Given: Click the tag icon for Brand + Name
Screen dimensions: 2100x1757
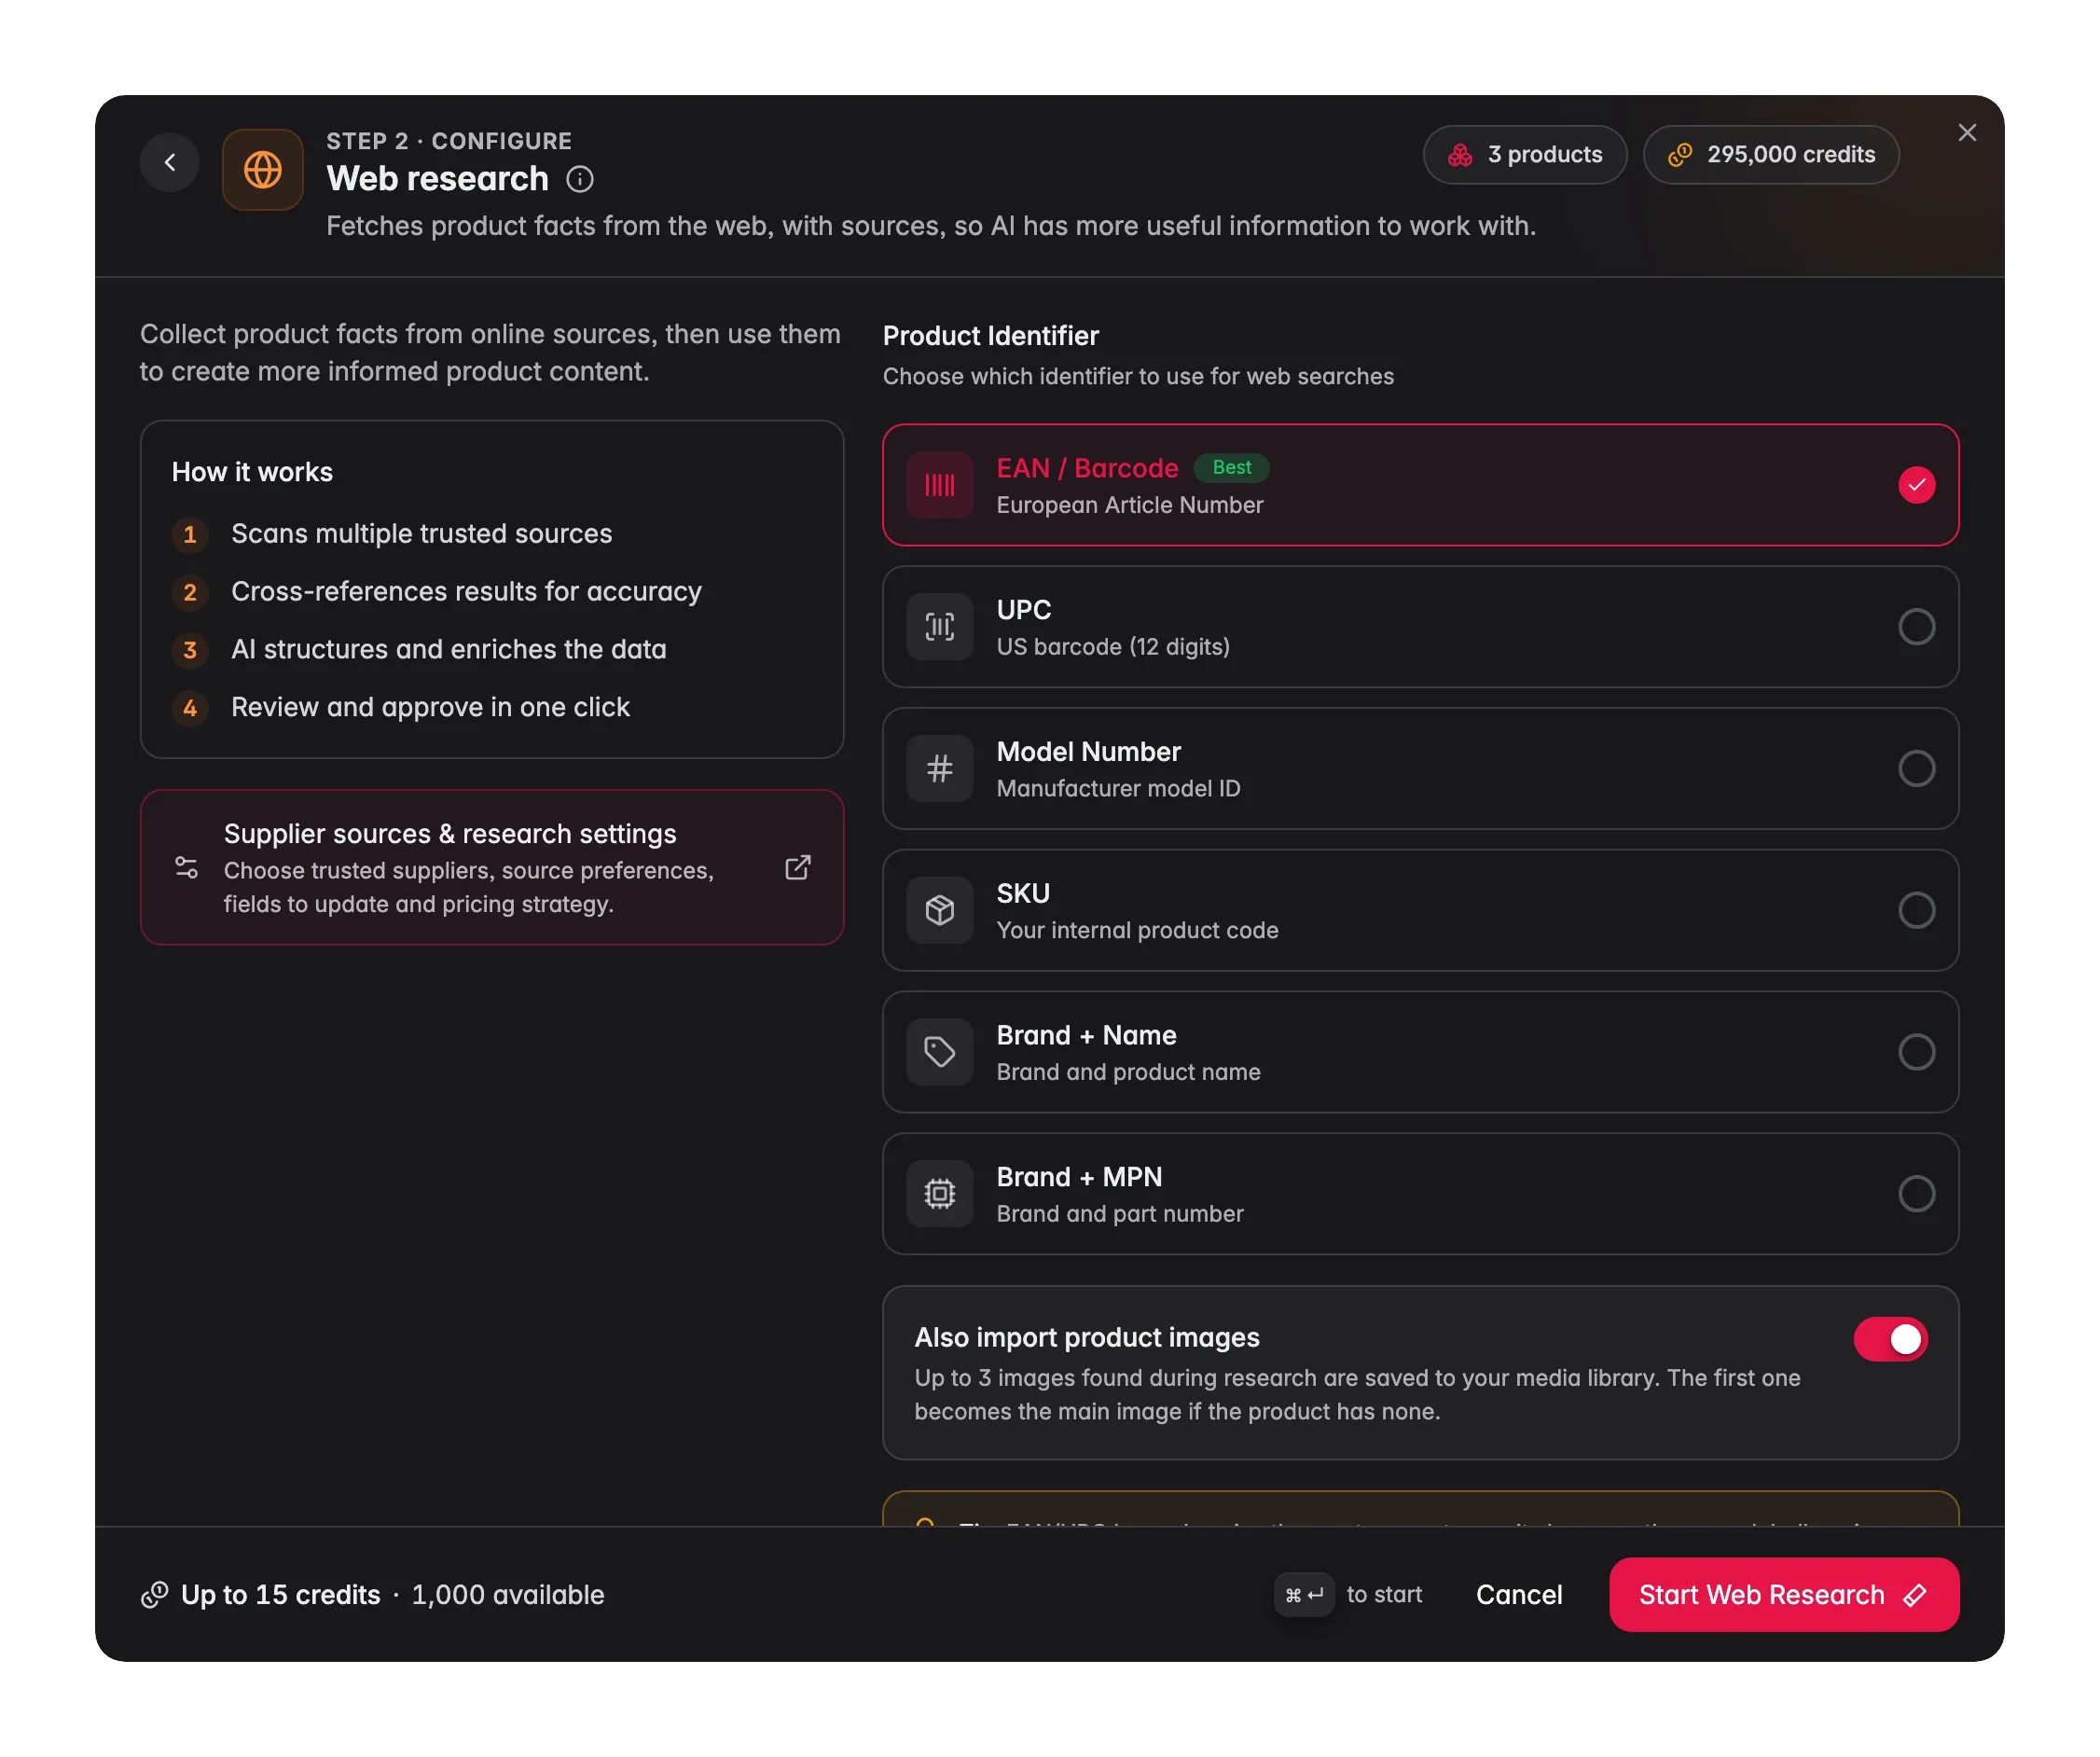Looking at the screenshot, I should coord(940,1052).
